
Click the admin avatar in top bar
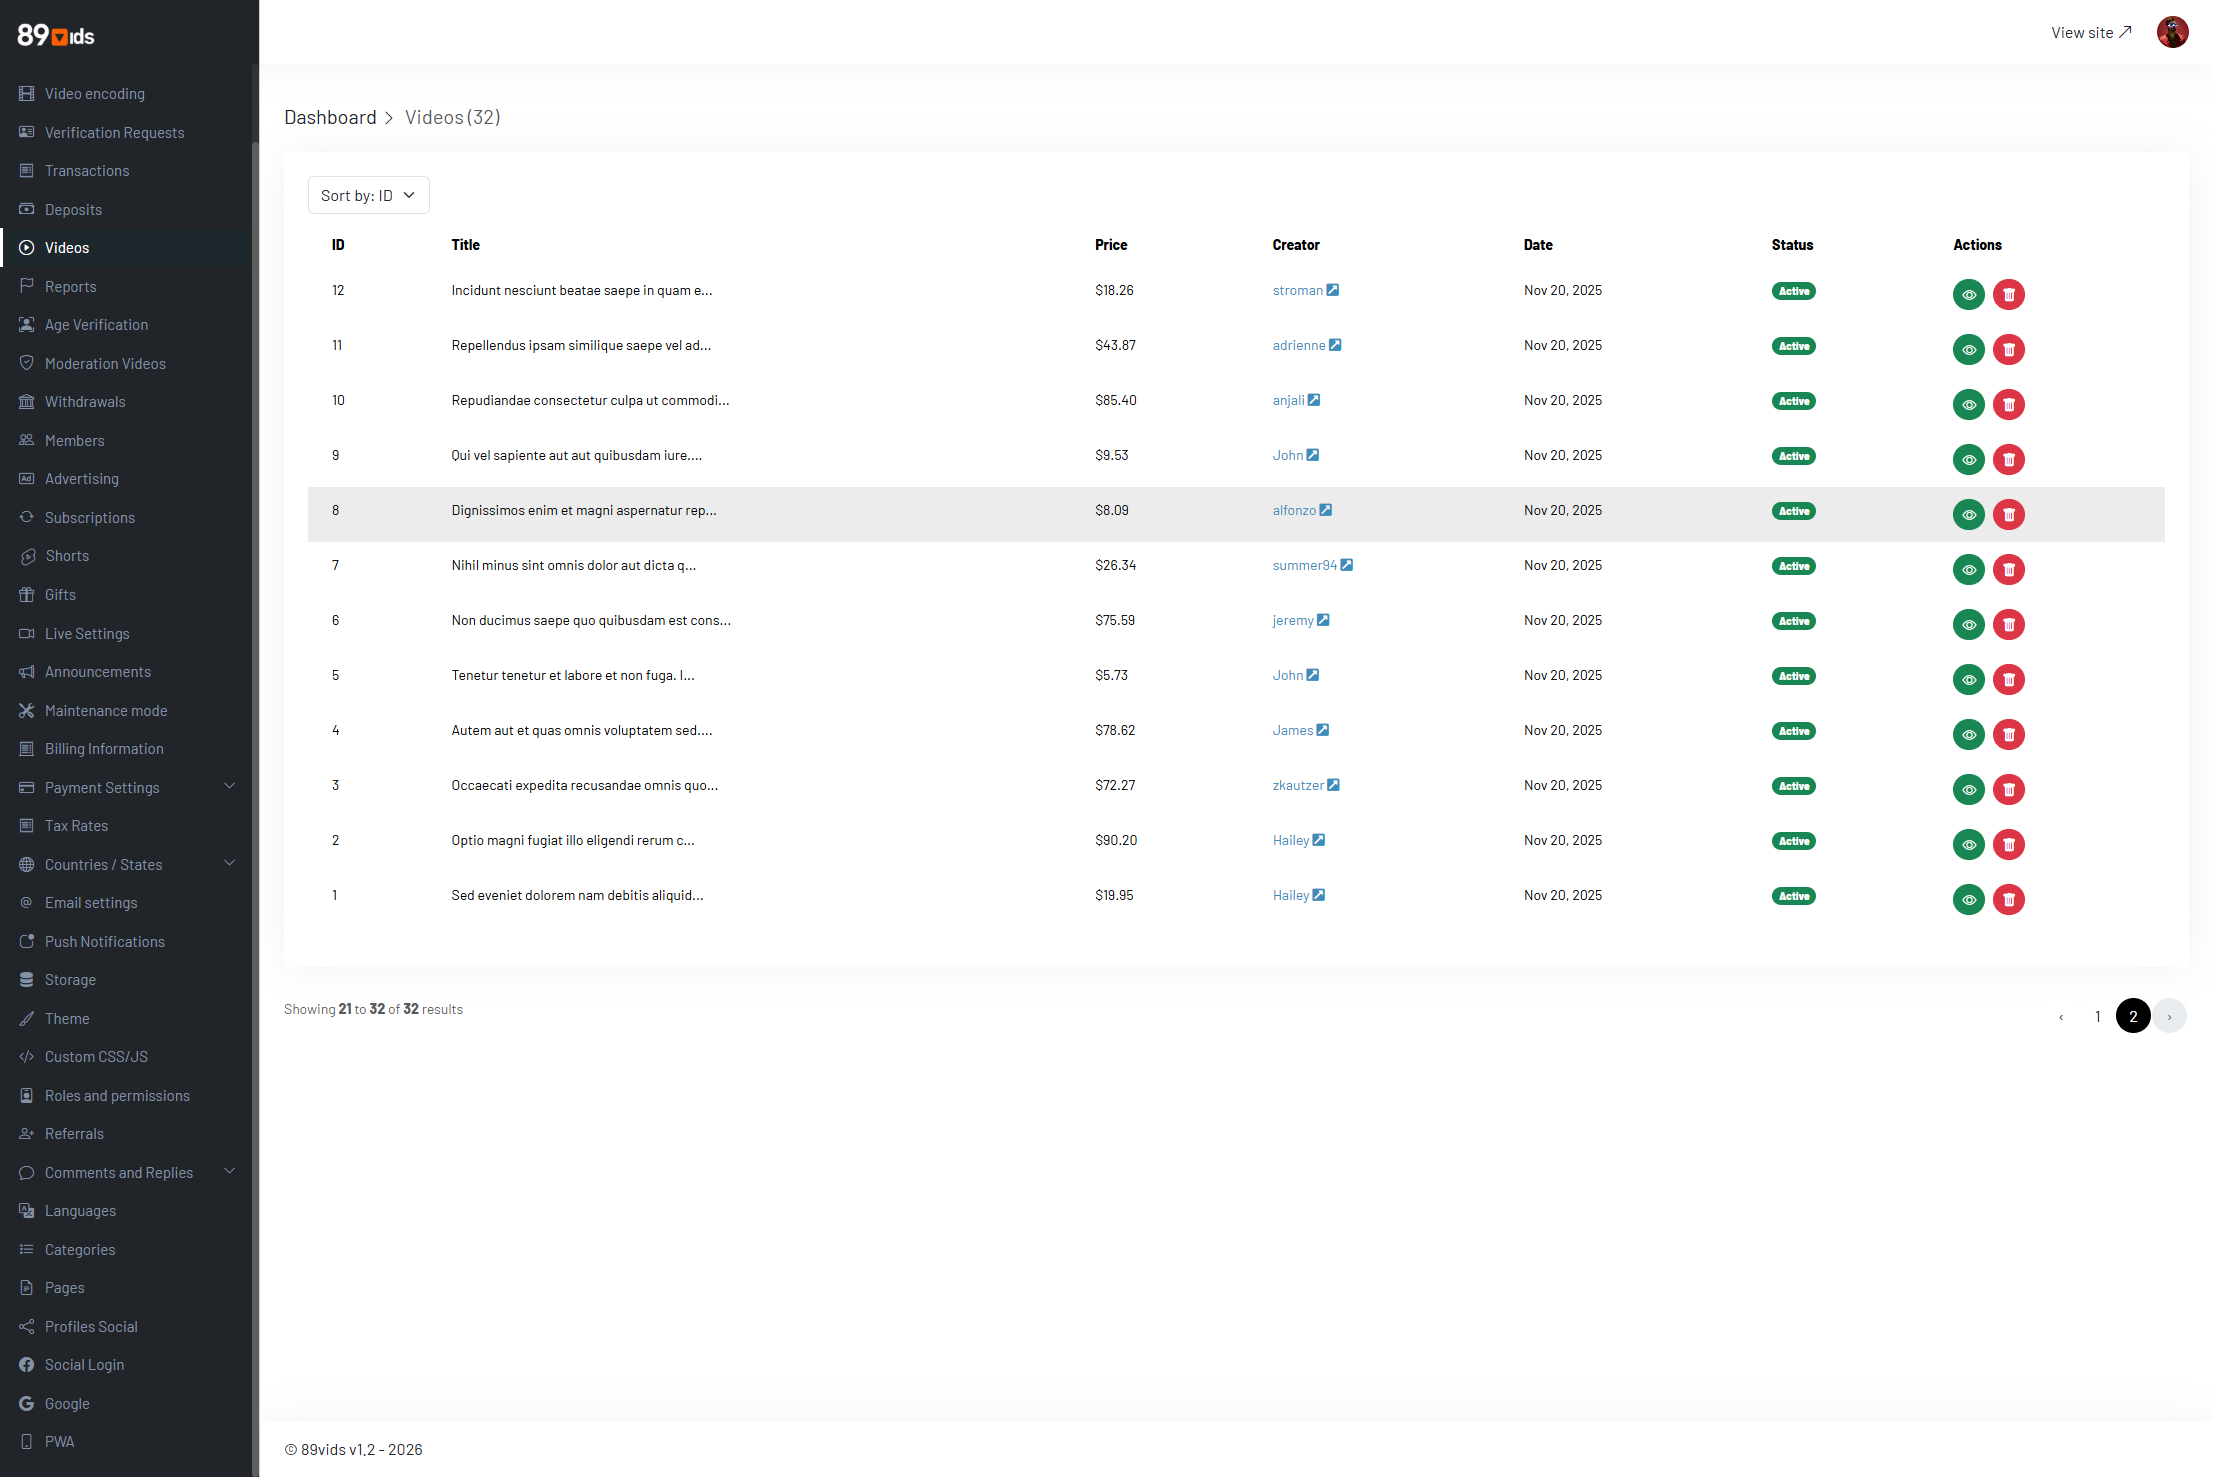click(x=2172, y=33)
